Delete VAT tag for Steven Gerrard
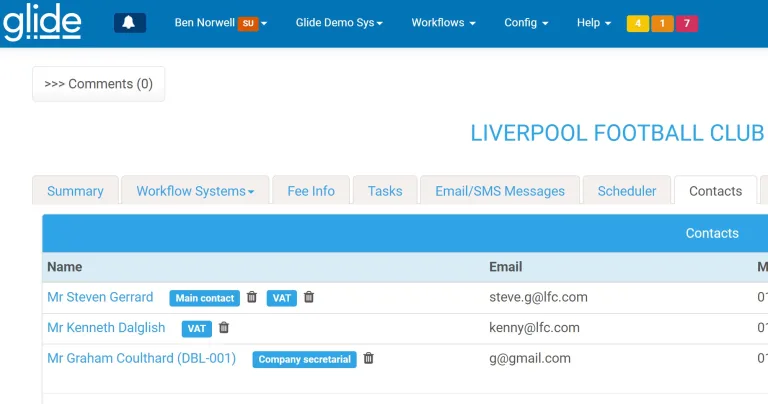 click(309, 297)
